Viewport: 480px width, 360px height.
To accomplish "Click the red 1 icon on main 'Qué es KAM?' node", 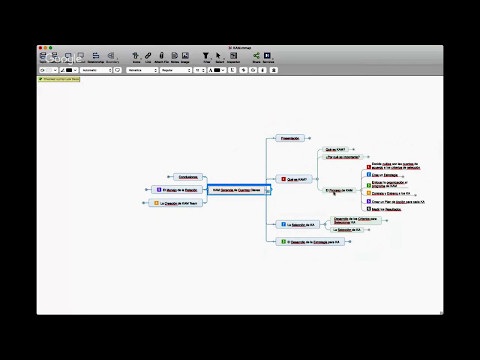I will 283,179.
